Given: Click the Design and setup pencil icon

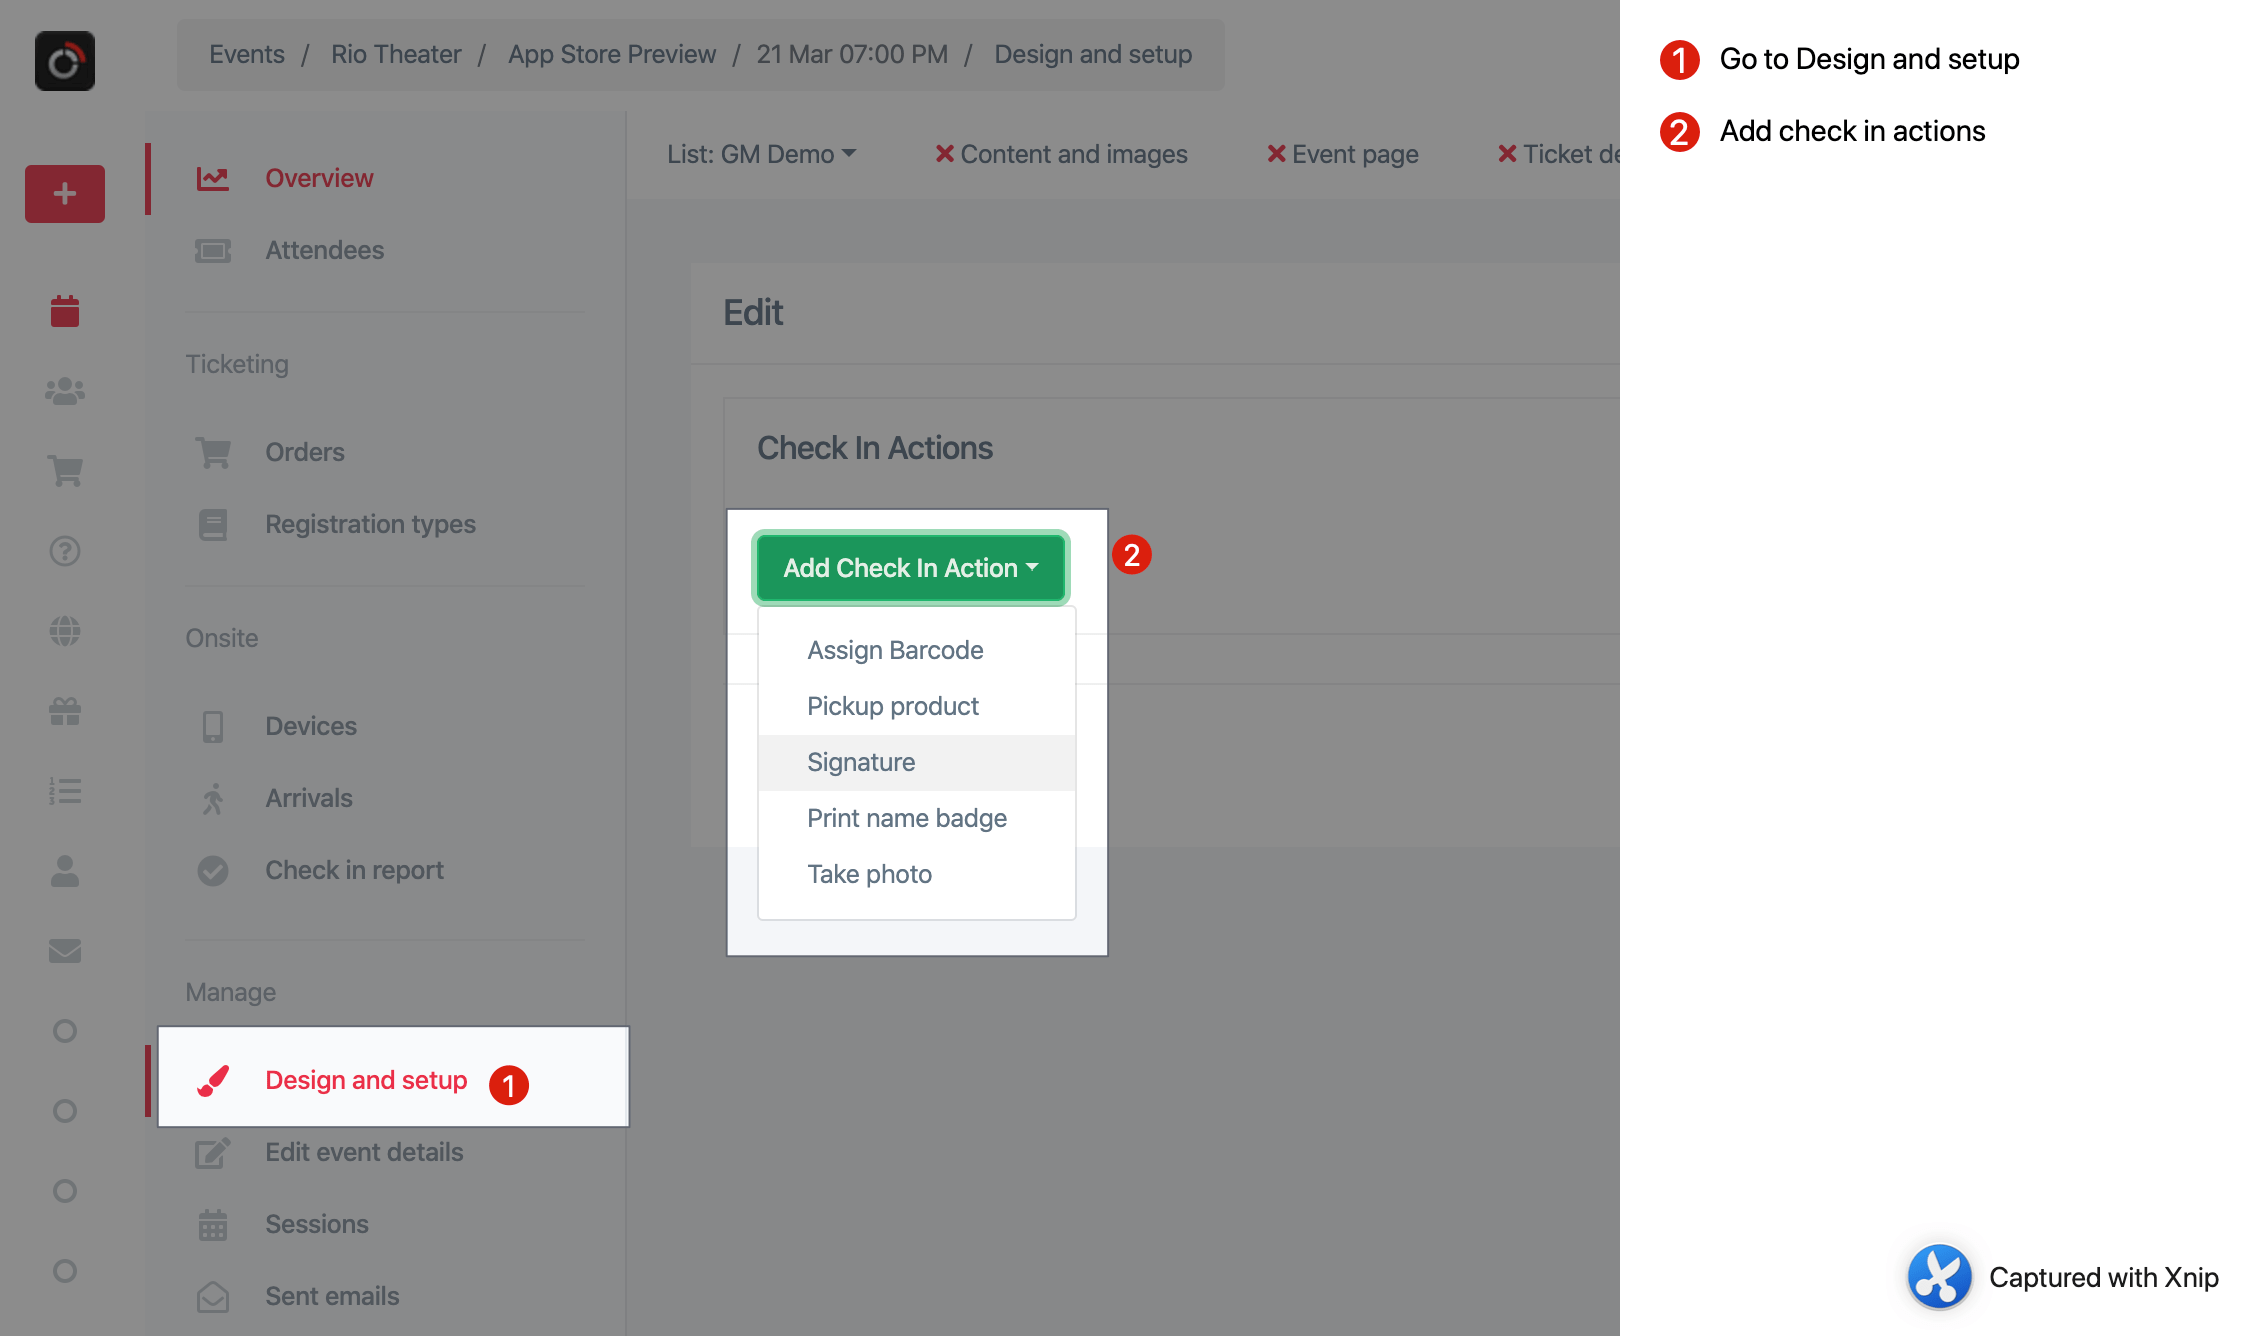Looking at the screenshot, I should (x=215, y=1078).
